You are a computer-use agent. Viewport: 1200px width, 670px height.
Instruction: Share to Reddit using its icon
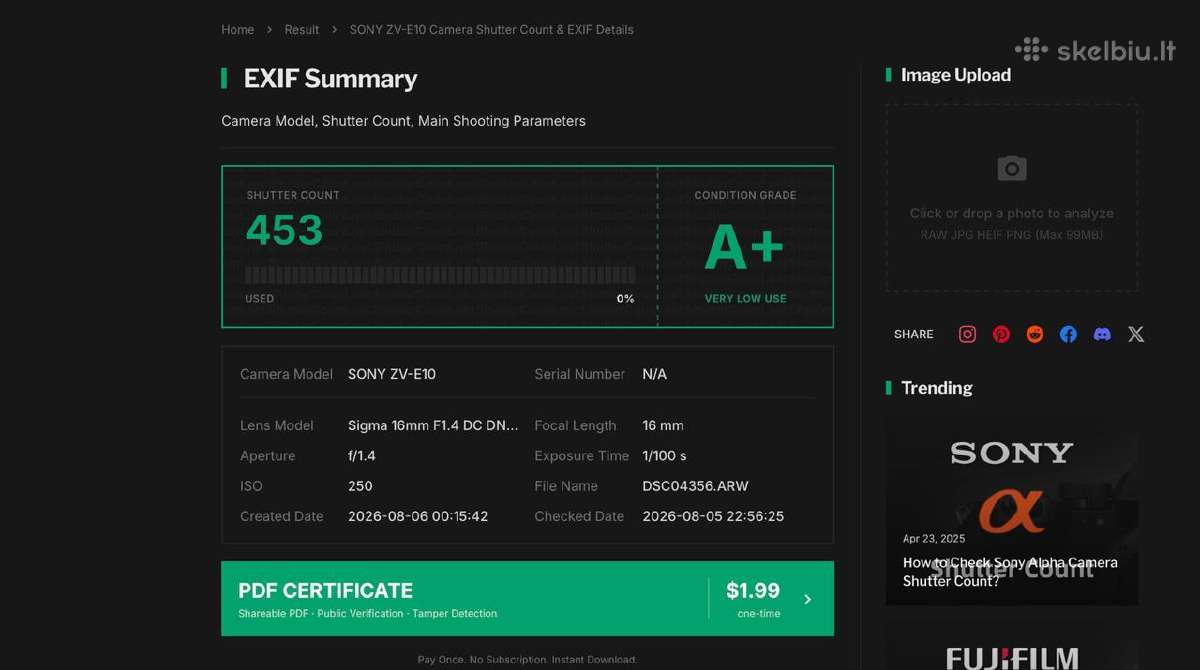[1035, 334]
